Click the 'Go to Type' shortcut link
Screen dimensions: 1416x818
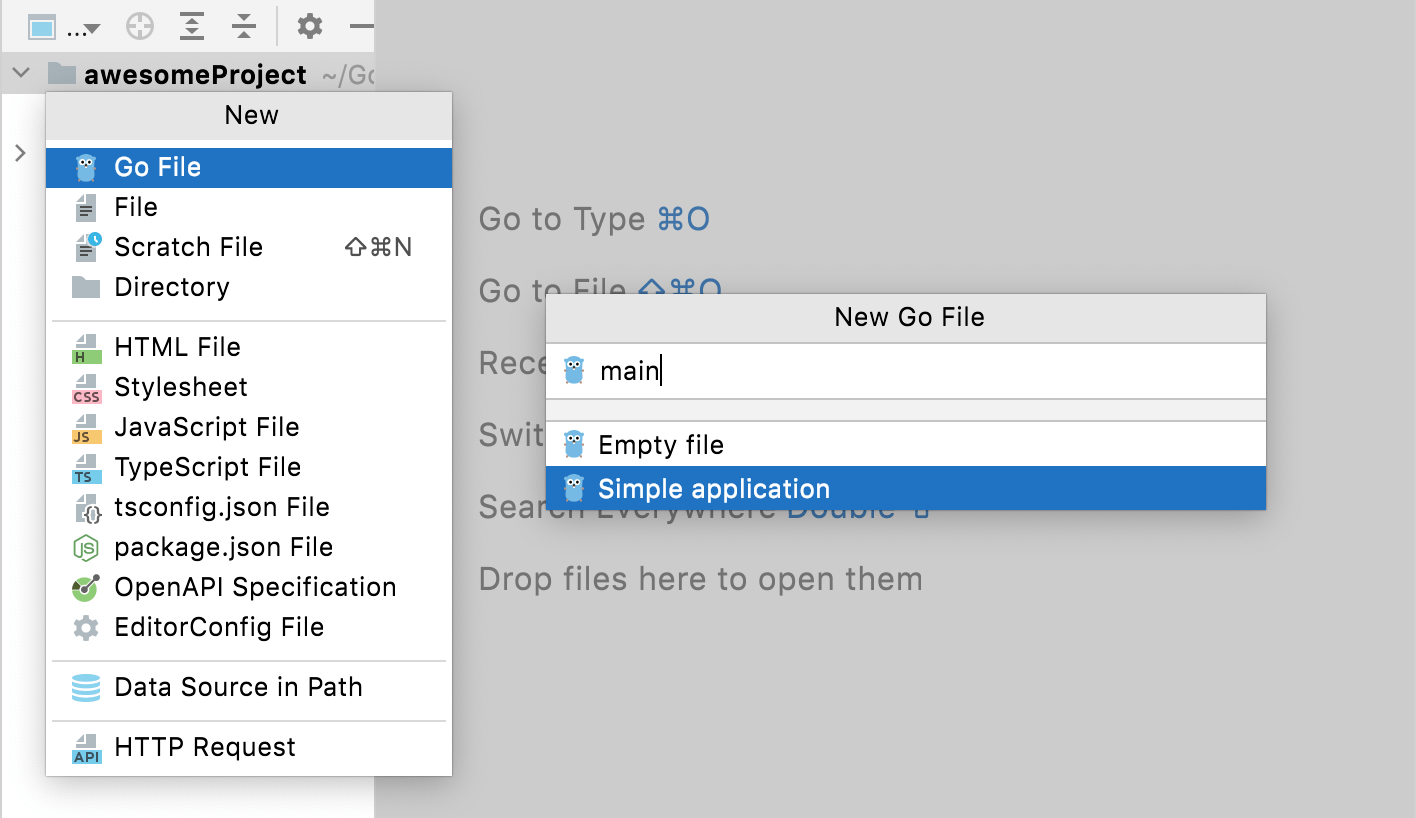[594, 219]
